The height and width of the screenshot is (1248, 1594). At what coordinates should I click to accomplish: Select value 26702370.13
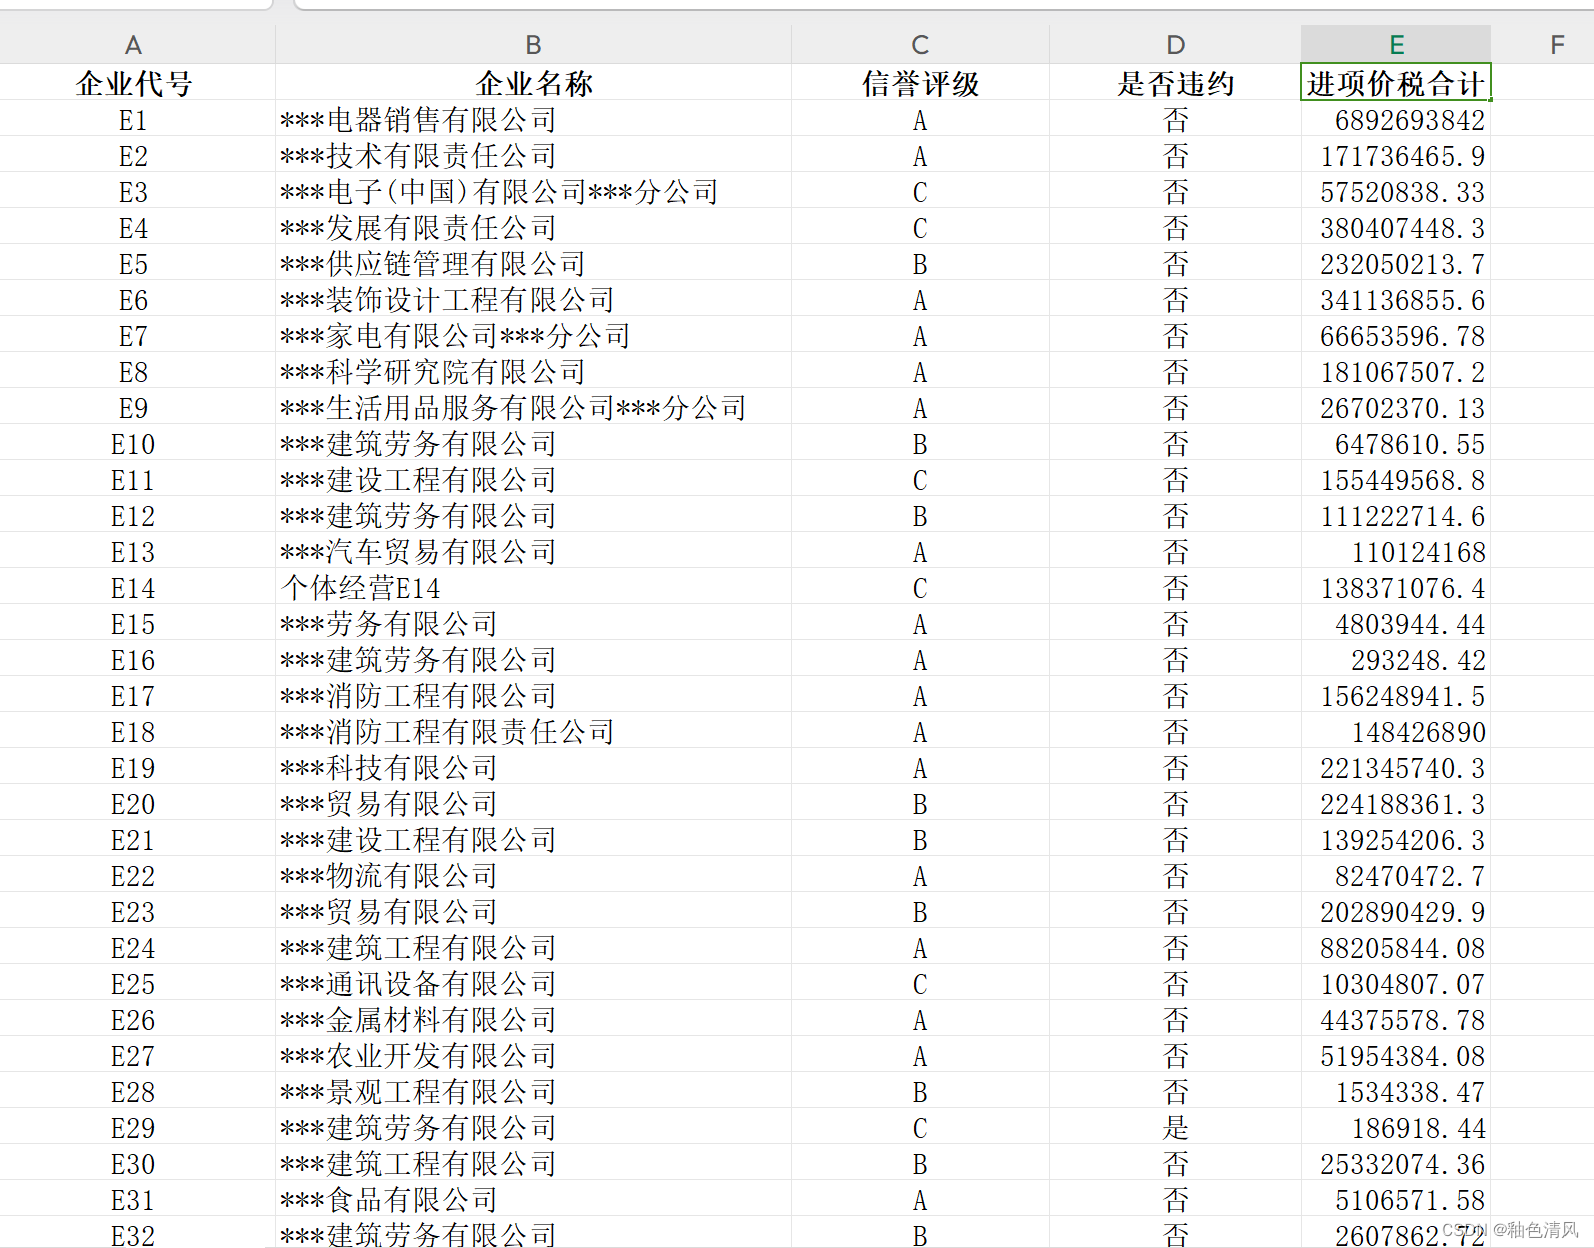coord(1396,408)
